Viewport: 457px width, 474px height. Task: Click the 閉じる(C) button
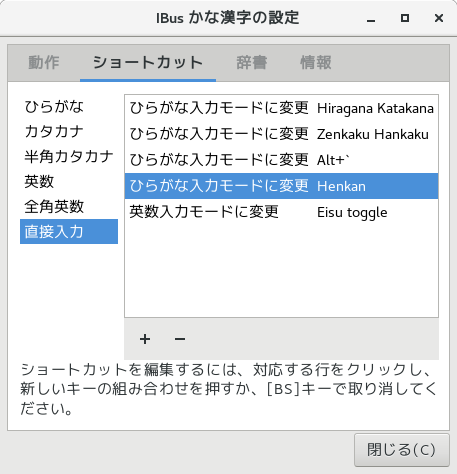[x=402, y=450]
